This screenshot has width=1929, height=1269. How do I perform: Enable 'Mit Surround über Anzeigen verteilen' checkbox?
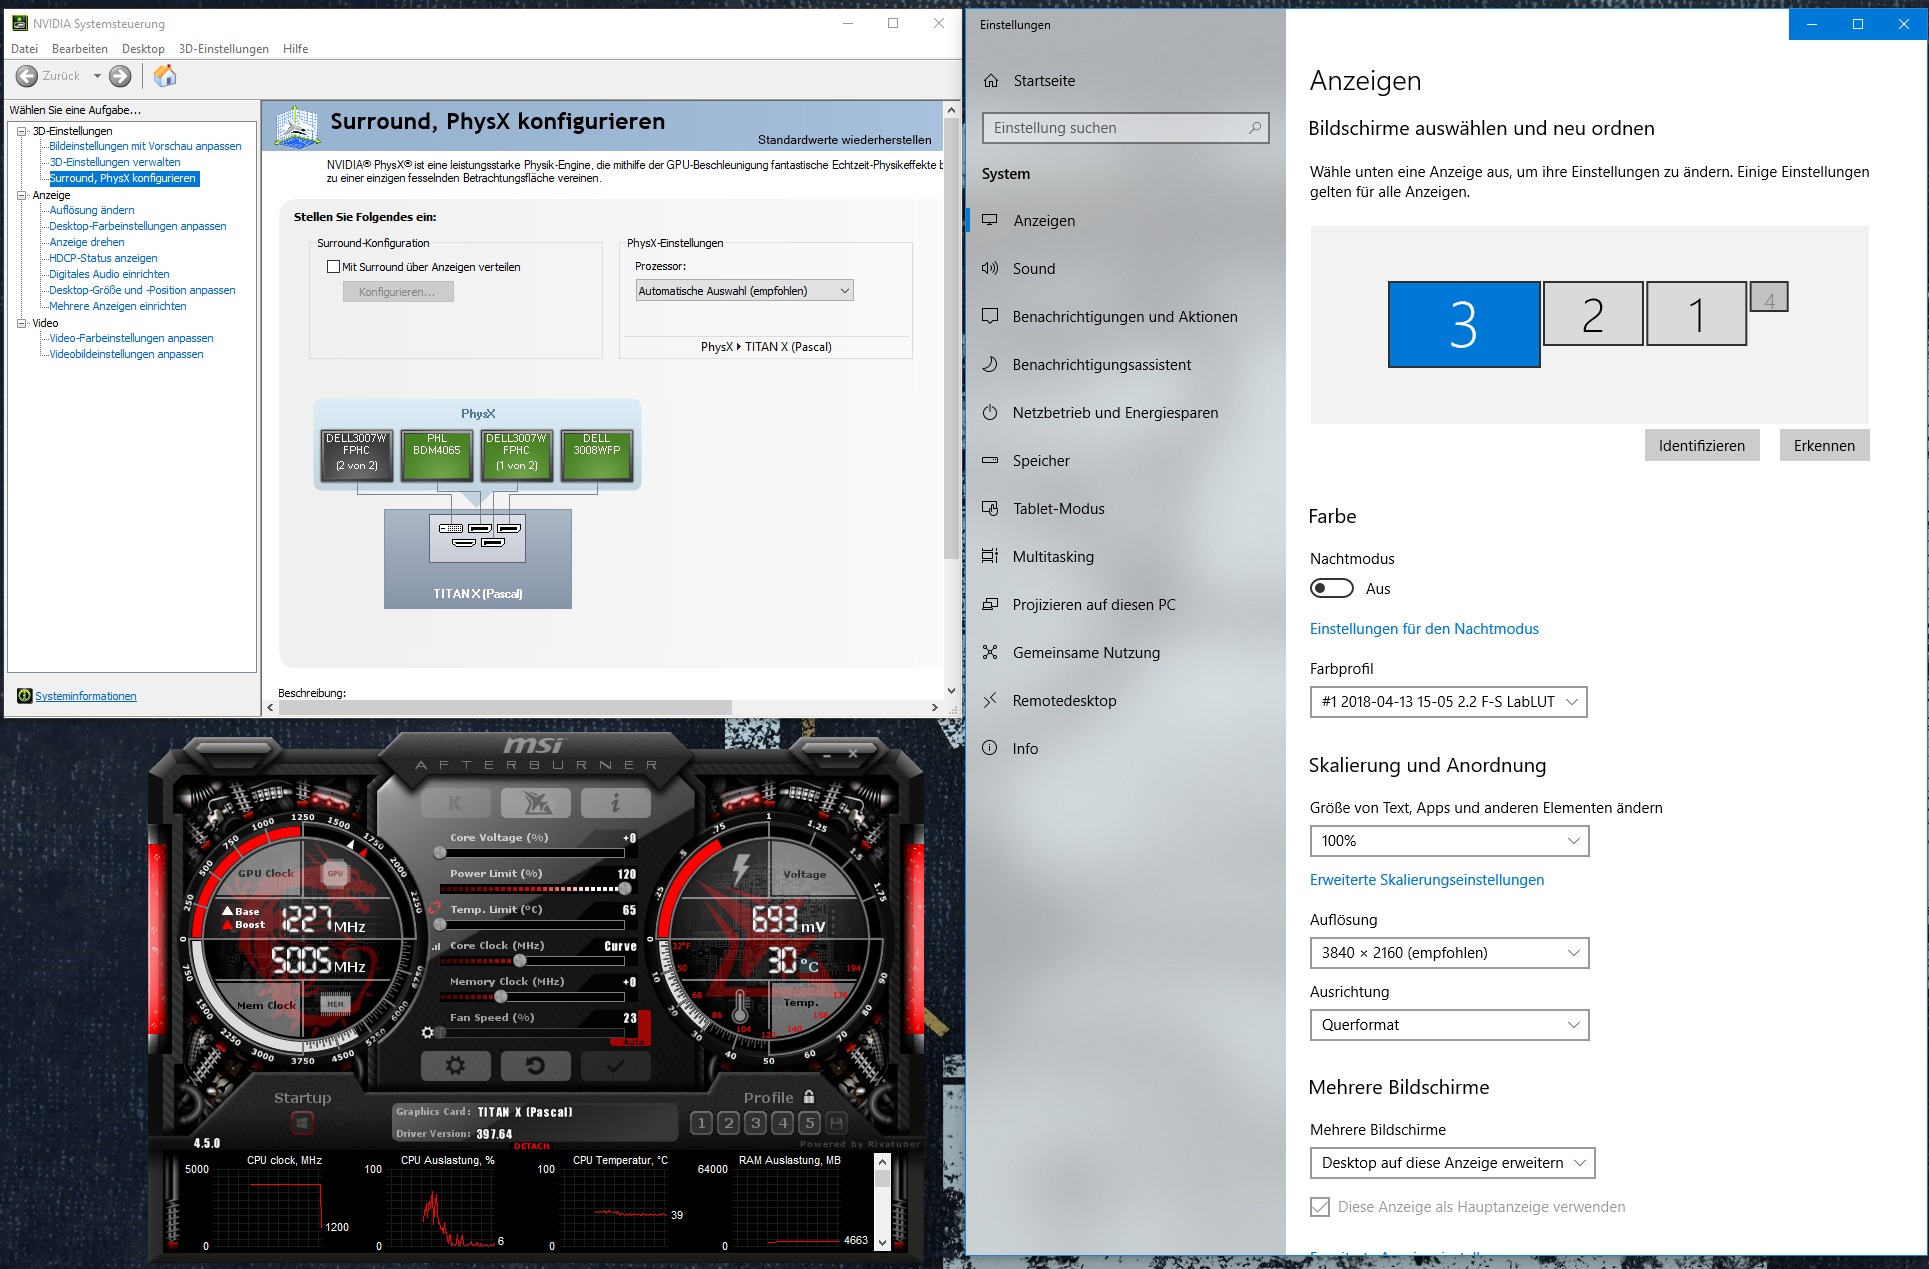tap(334, 267)
